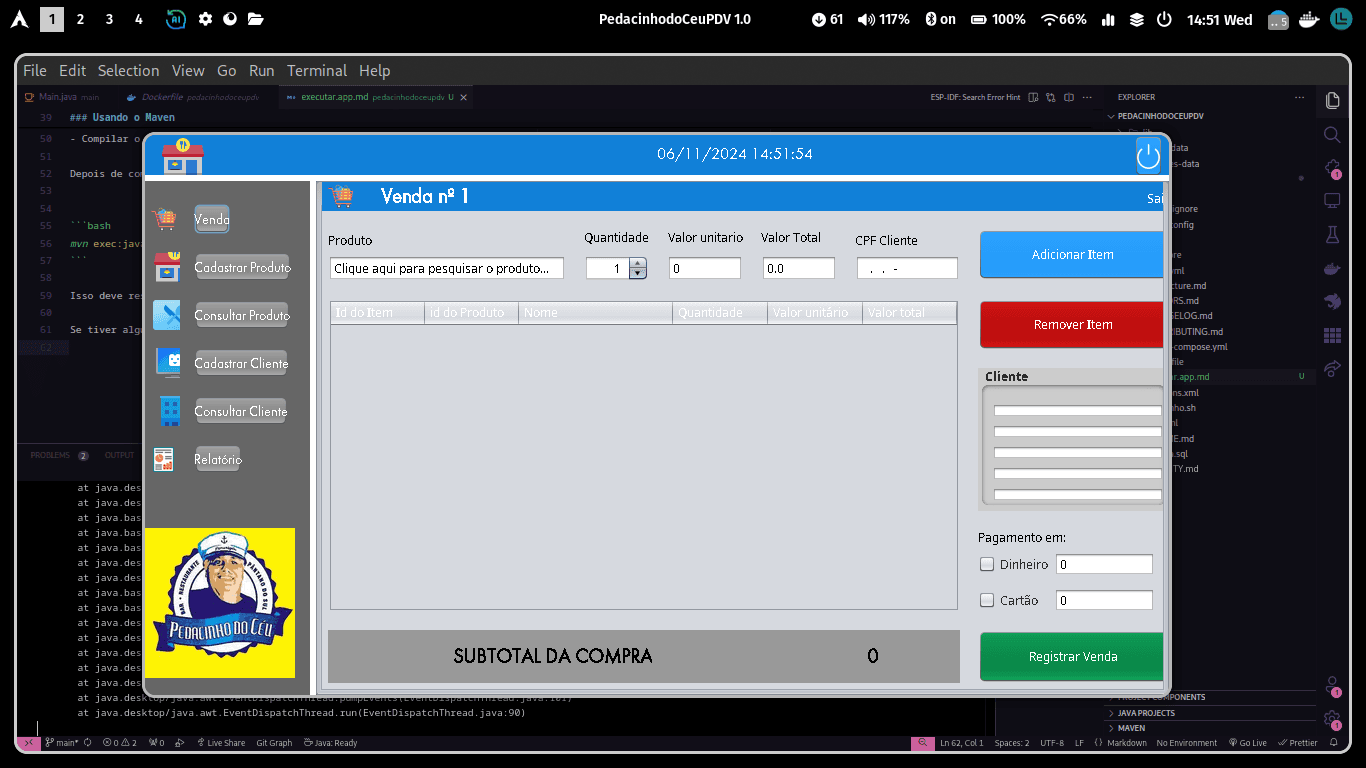Screen dimensions: 1366x768
Task: Open VS Code Manage gear icon
Action: pos(1332,719)
